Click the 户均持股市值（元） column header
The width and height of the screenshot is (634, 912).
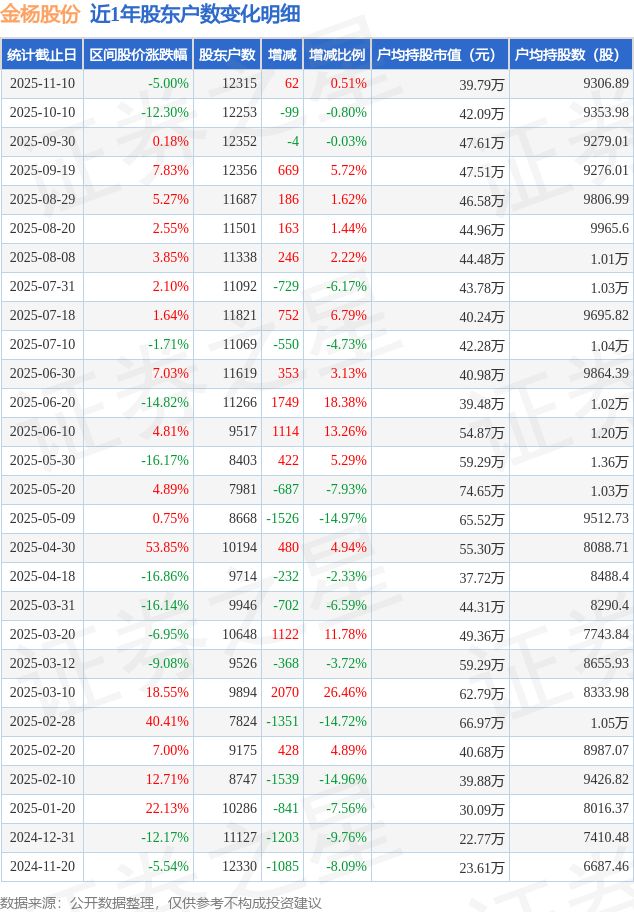click(440, 55)
